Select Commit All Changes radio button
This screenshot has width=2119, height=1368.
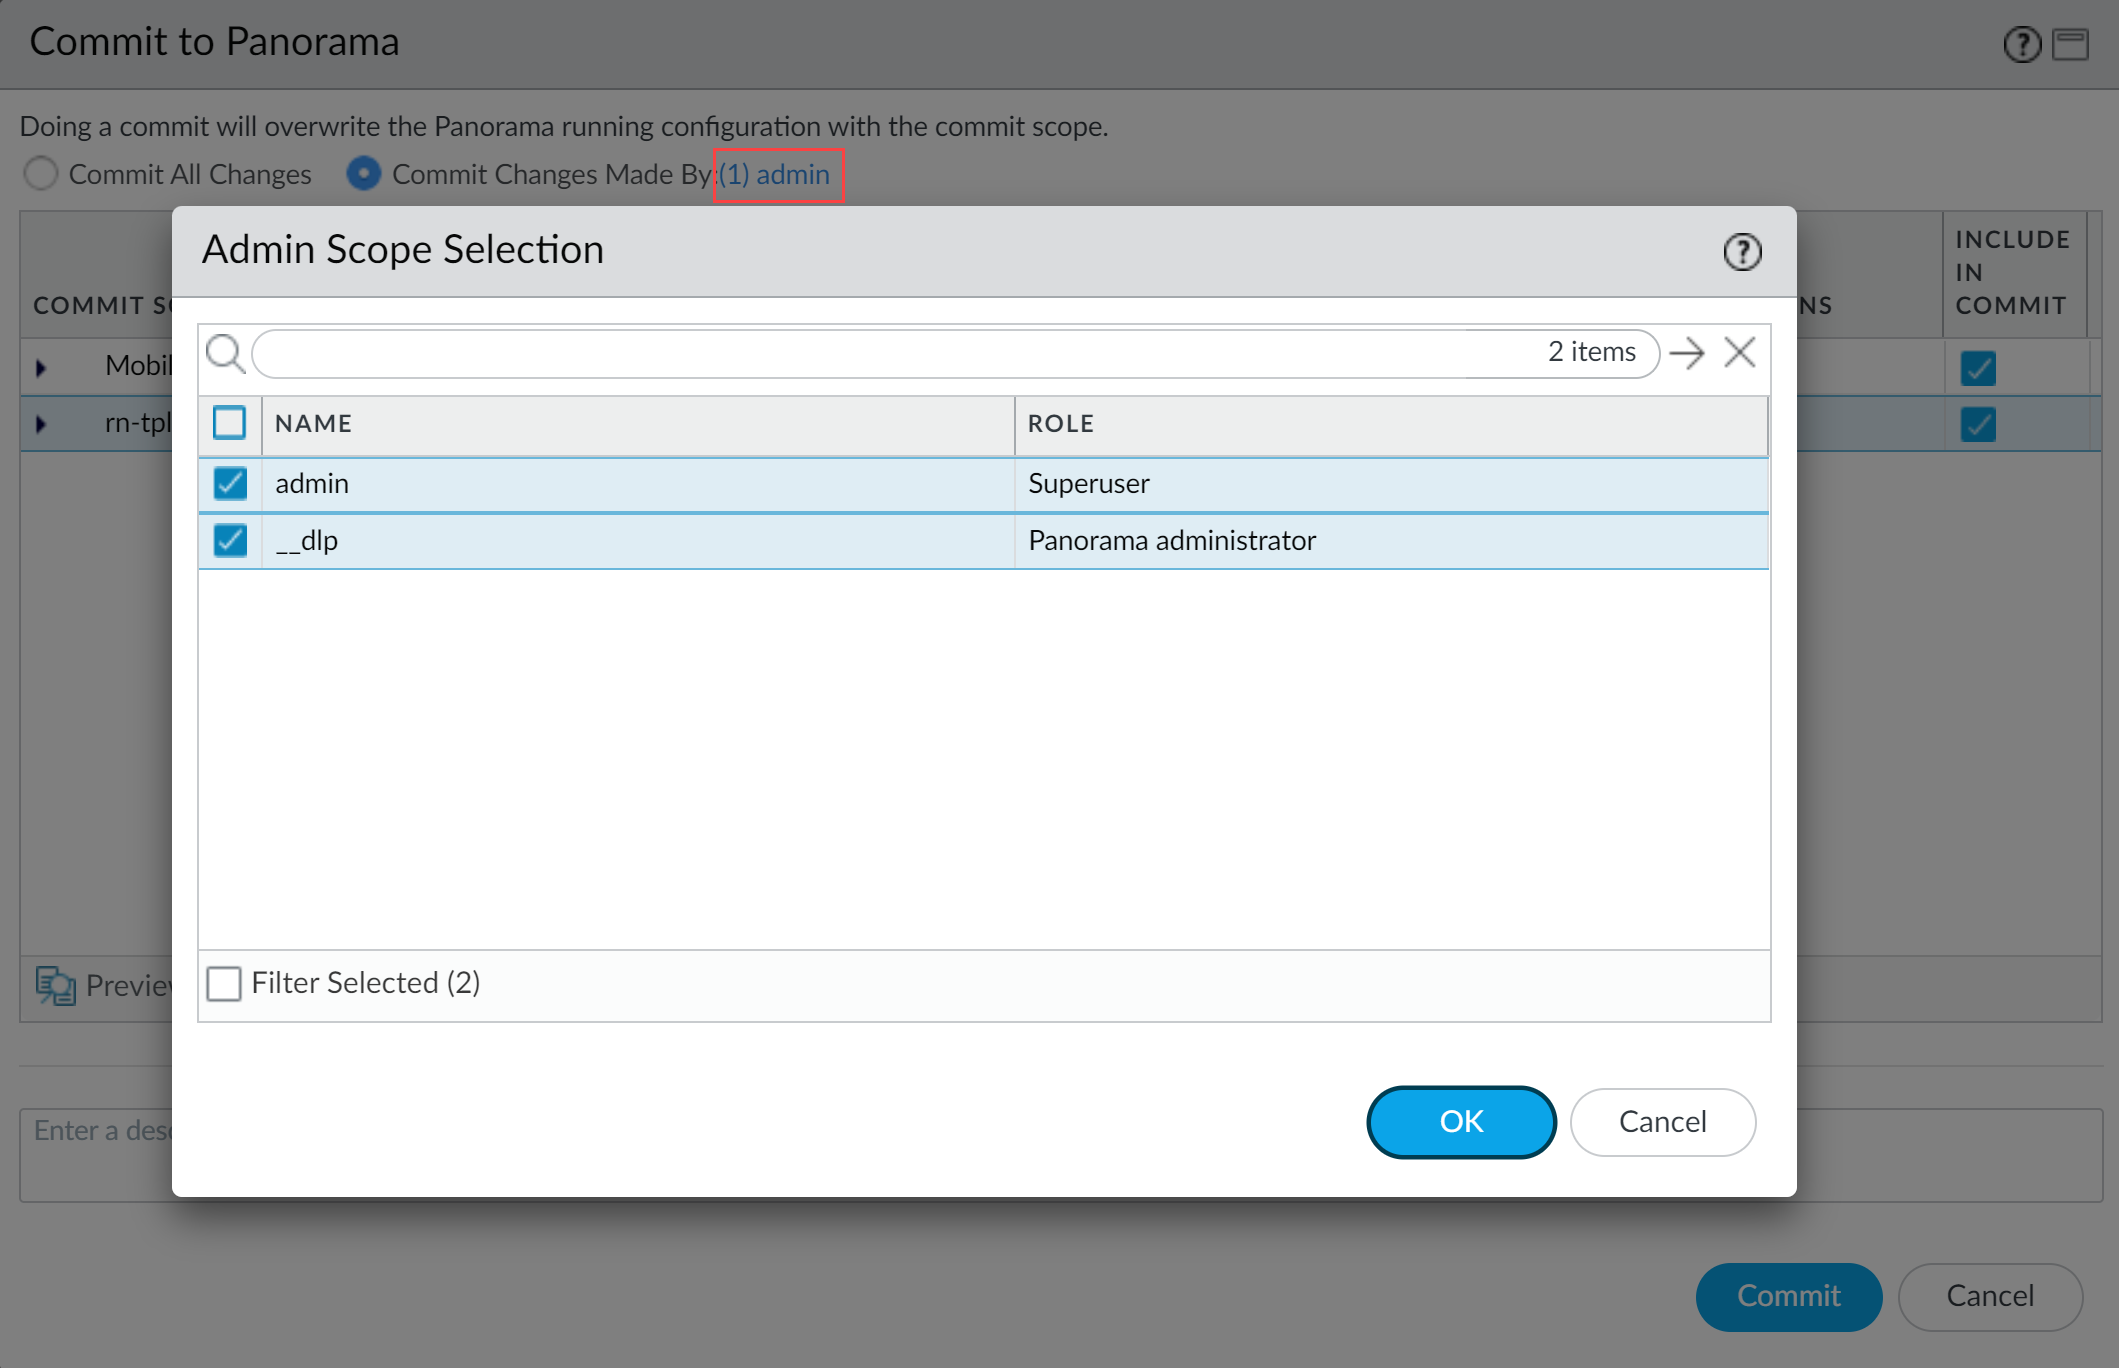41,174
